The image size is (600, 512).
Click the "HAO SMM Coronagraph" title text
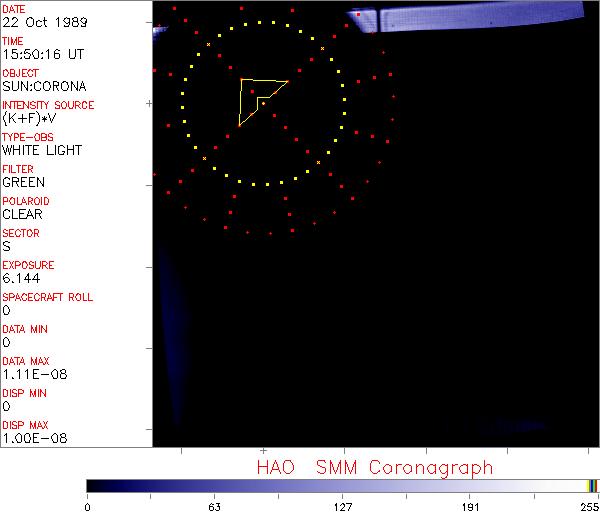[x=375, y=467]
